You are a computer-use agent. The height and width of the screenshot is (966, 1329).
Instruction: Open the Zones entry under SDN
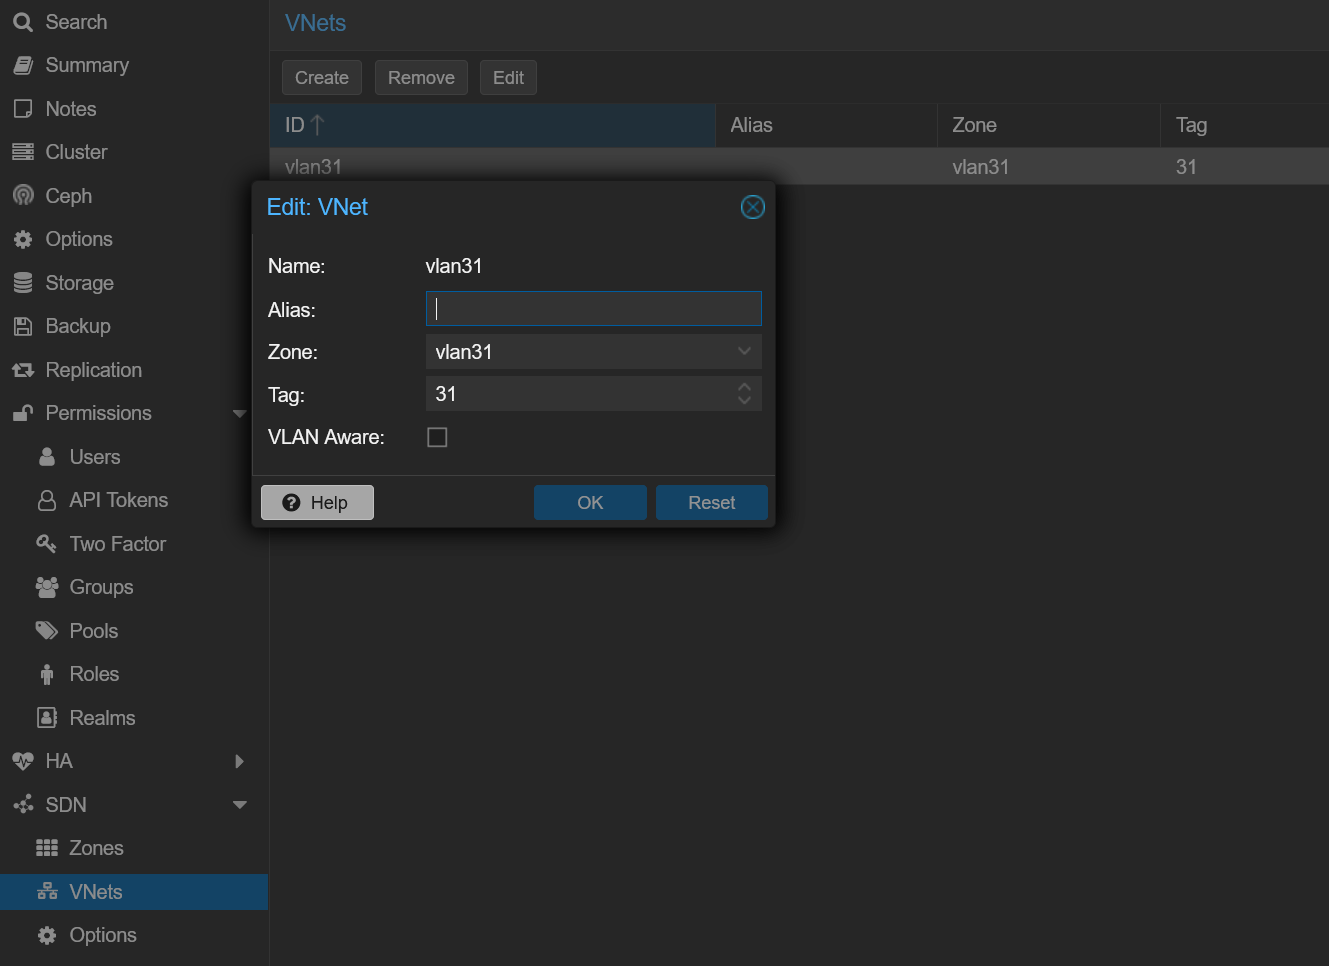pos(95,847)
